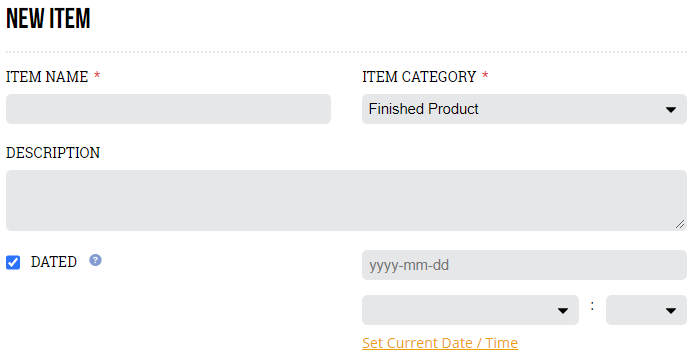The width and height of the screenshot is (700, 361).
Task: Click the arrow icon of the hour selector
Action: click(562, 311)
